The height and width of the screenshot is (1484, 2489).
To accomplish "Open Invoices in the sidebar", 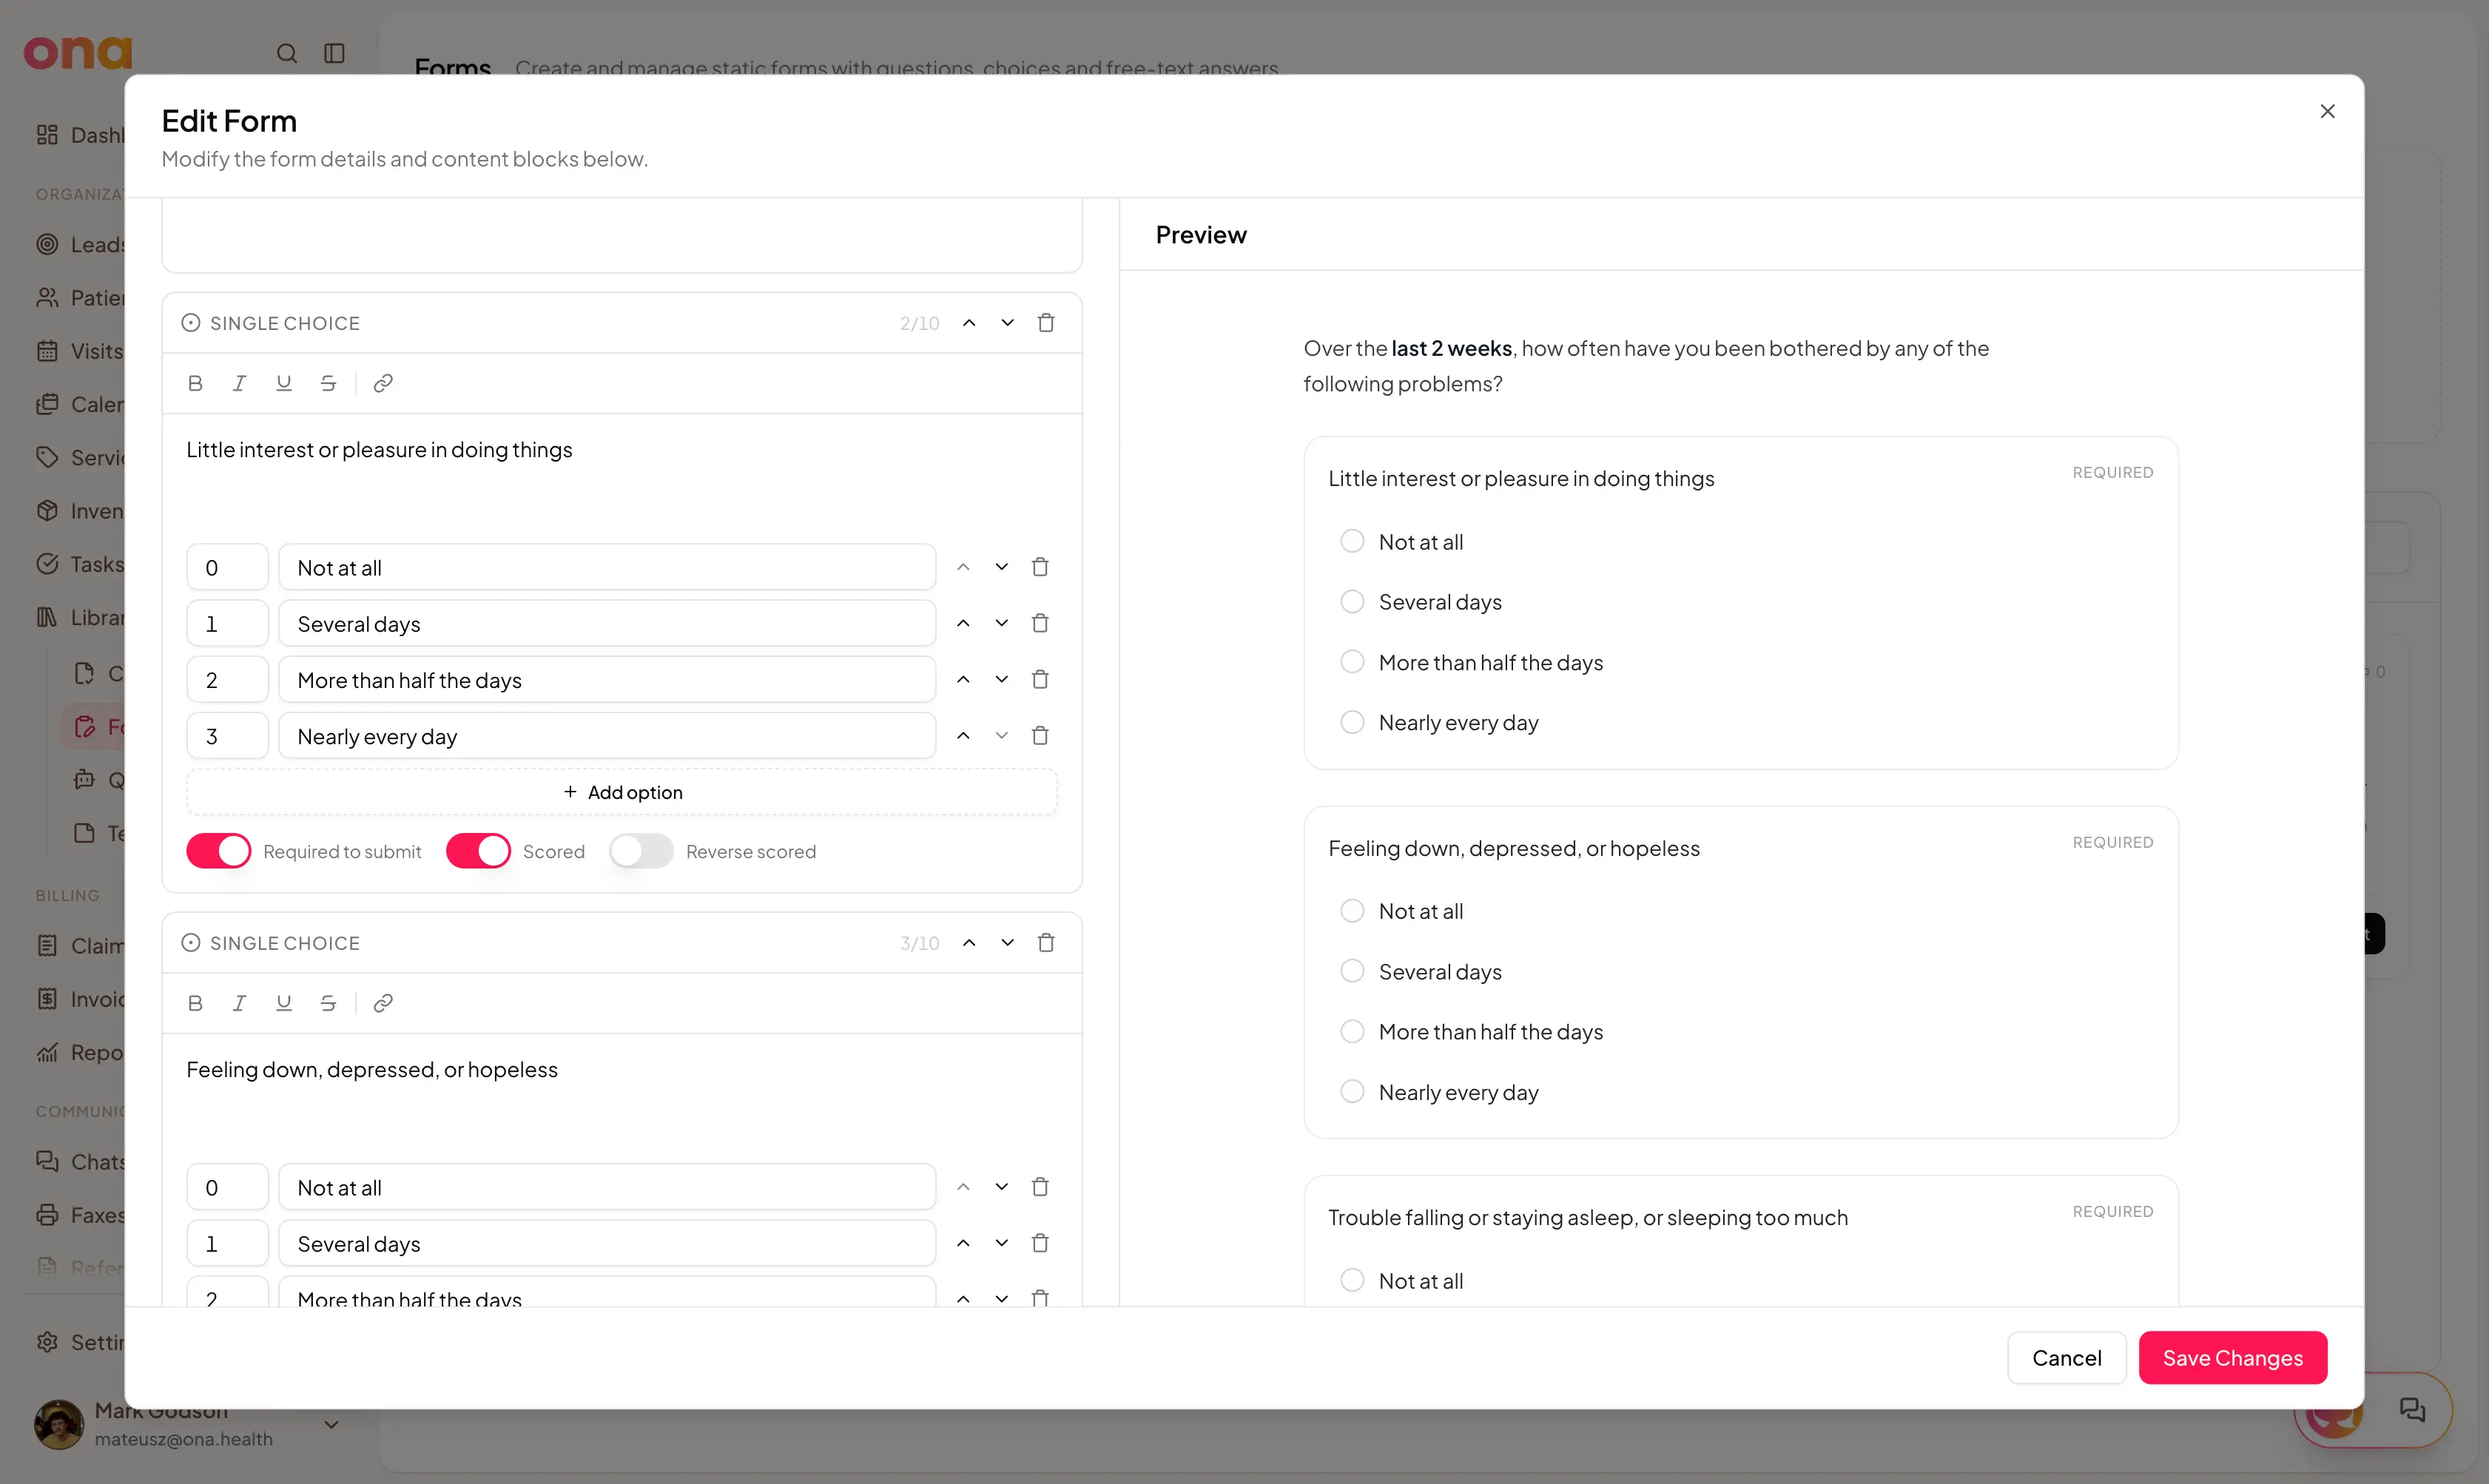I will [80, 999].
